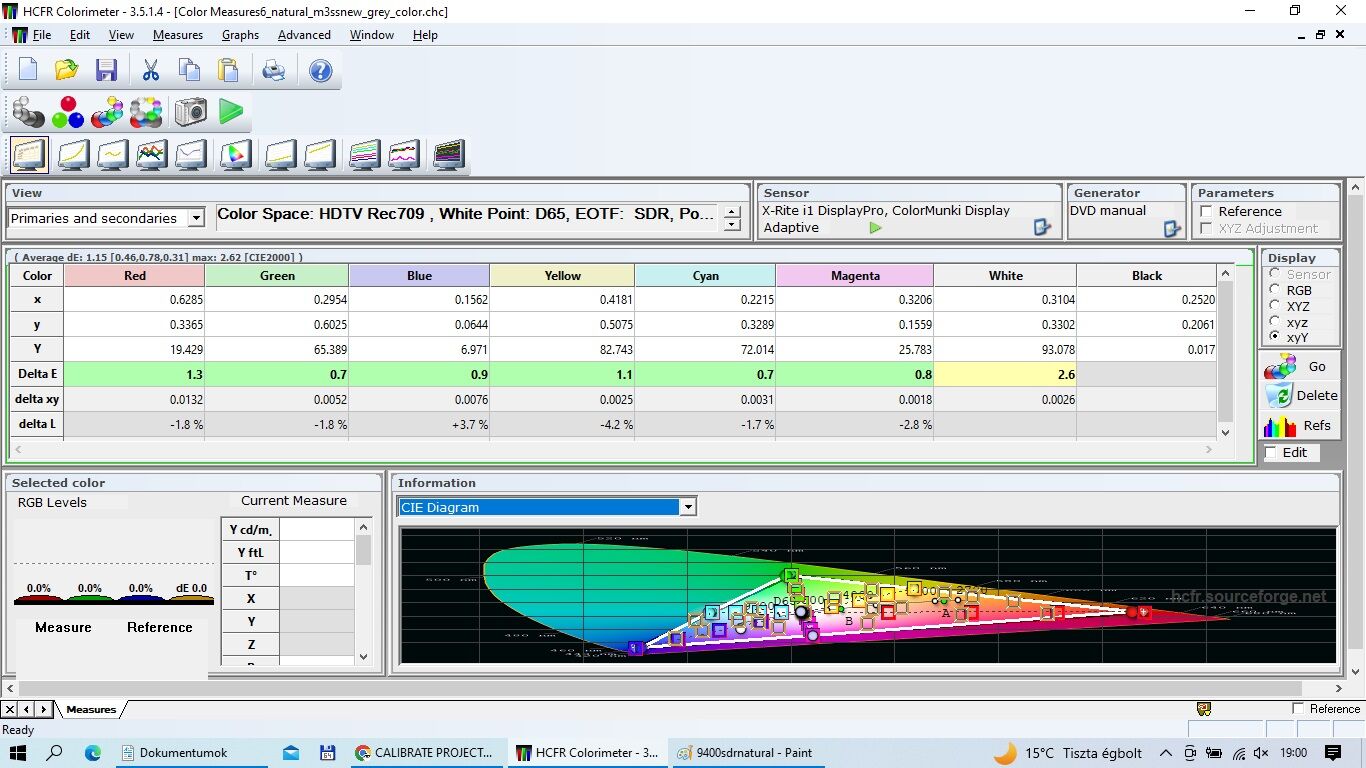
Task: Open the CIE Diagram information dropdown
Action: pos(687,508)
